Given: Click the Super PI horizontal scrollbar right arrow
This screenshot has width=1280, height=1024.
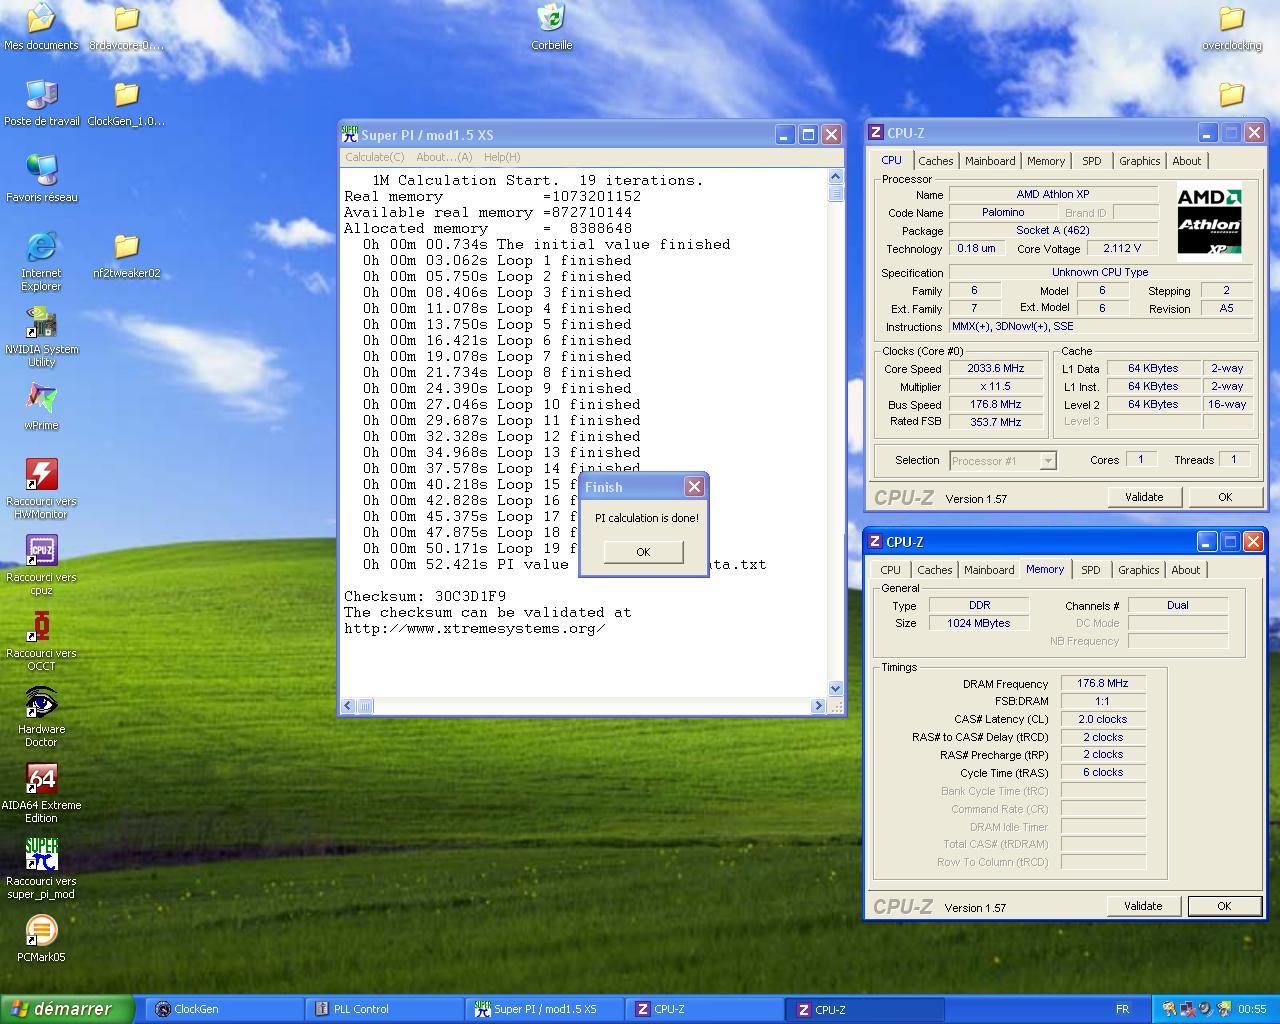Looking at the screenshot, I should click(x=819, y=705).
